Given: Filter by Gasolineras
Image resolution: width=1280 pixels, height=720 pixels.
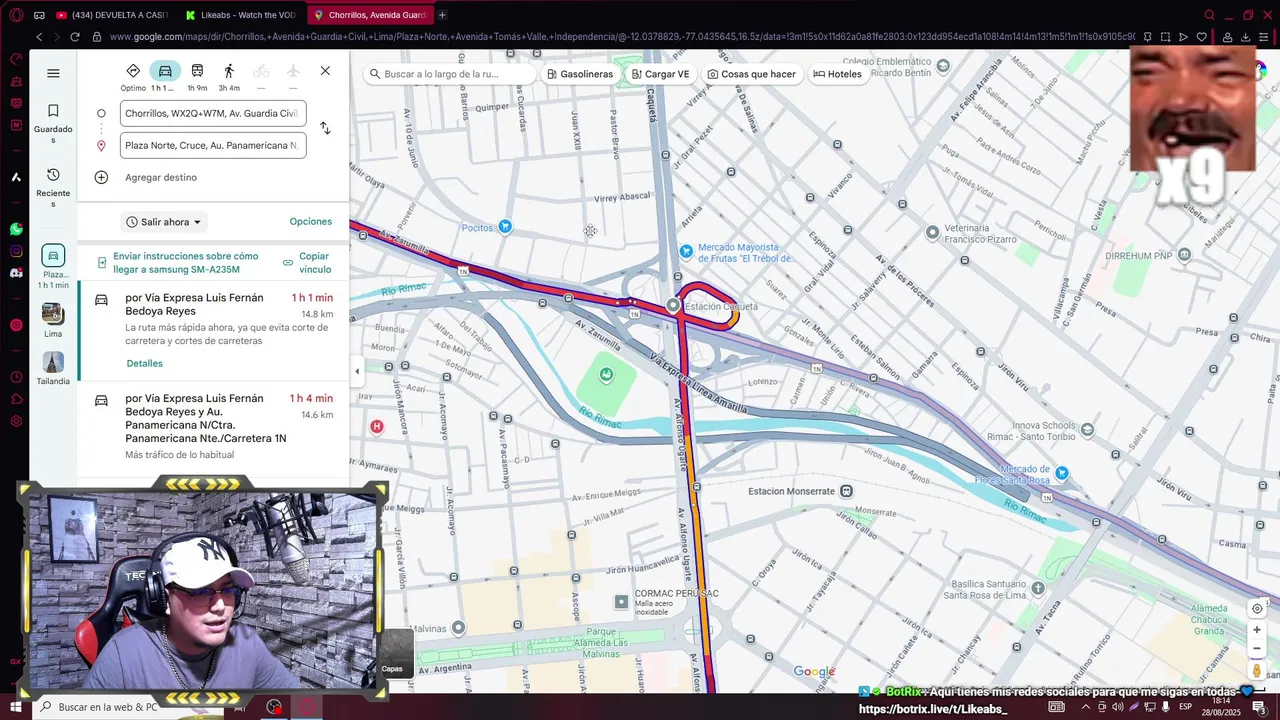Looking at the screenshot, I should point(580,74).
